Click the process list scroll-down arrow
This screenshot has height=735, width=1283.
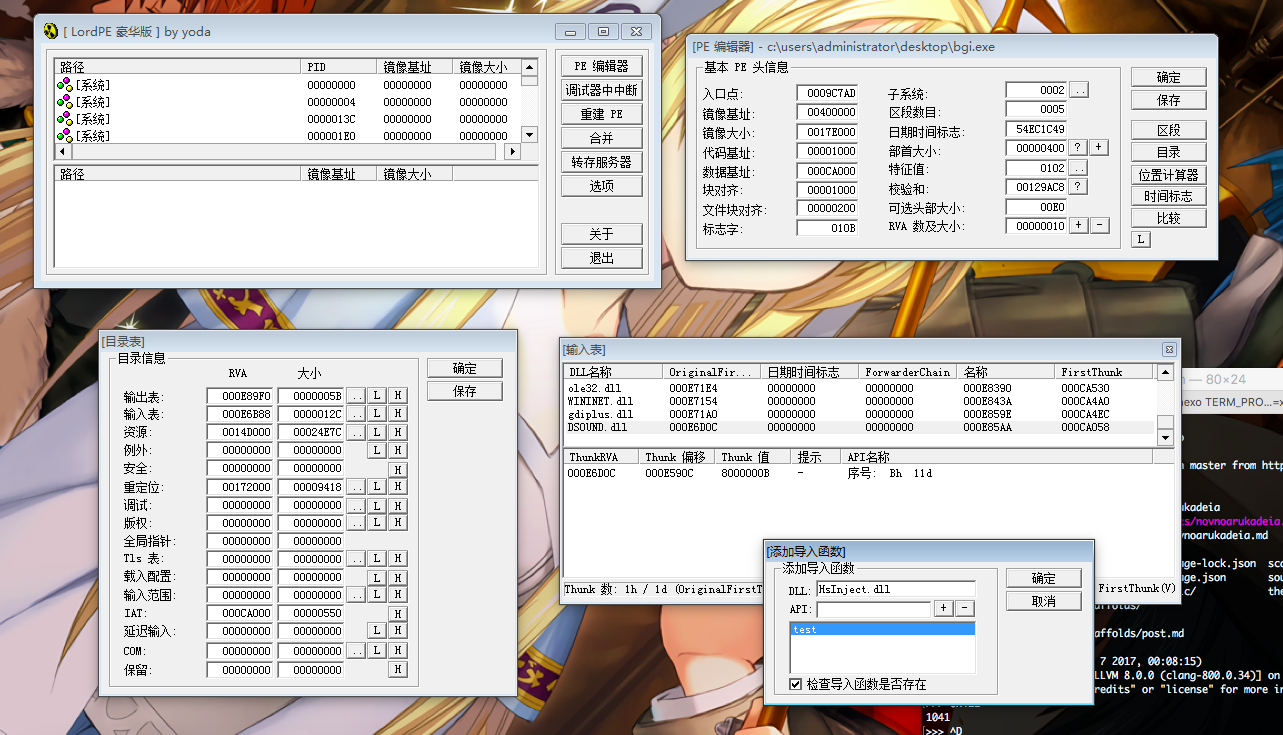coord(530,135)
